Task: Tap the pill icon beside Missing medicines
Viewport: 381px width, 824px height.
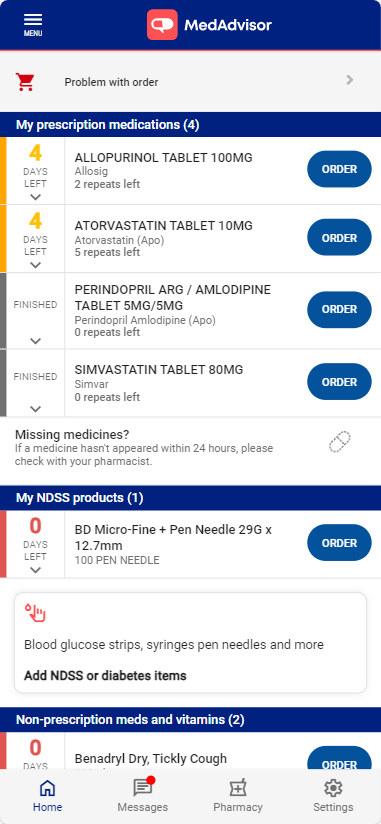Action: point(339,442)
